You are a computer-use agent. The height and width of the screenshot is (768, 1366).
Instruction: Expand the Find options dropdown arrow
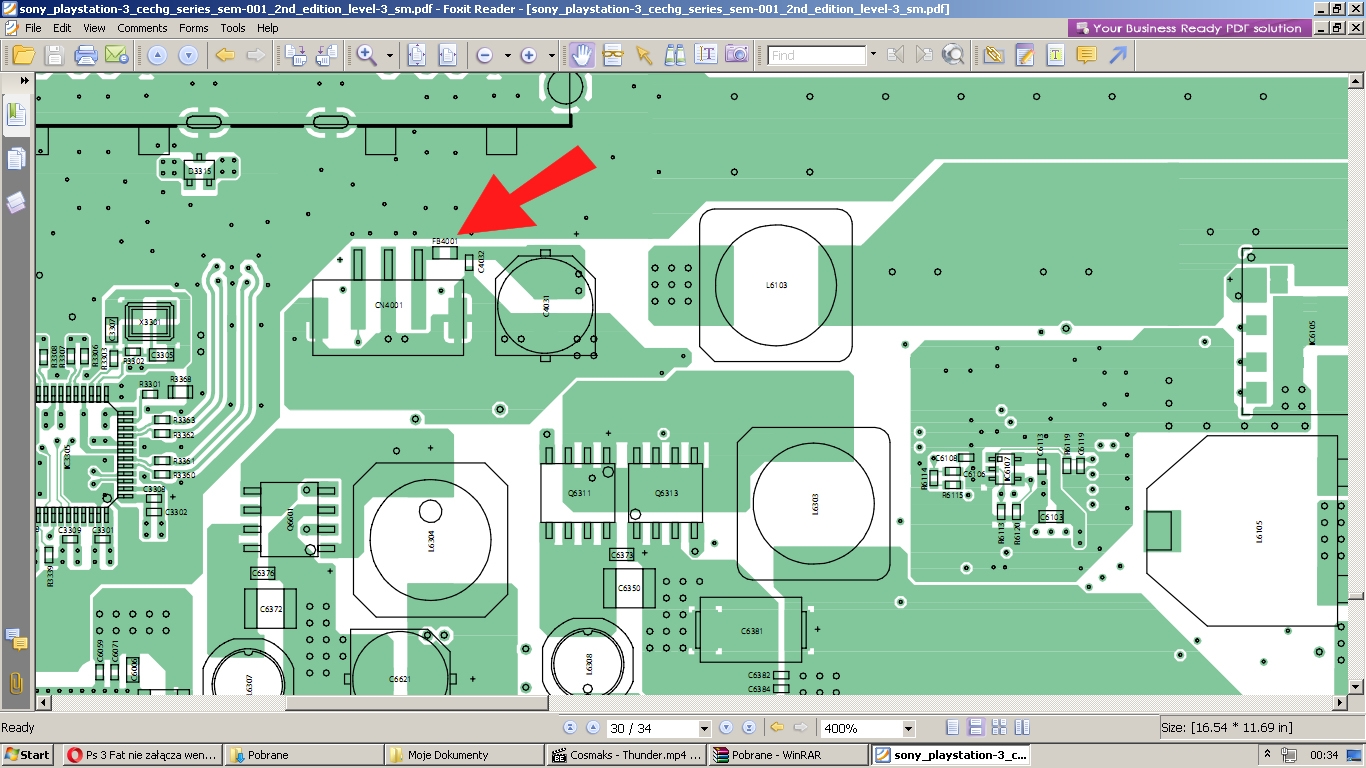click(x=873, y=55)
